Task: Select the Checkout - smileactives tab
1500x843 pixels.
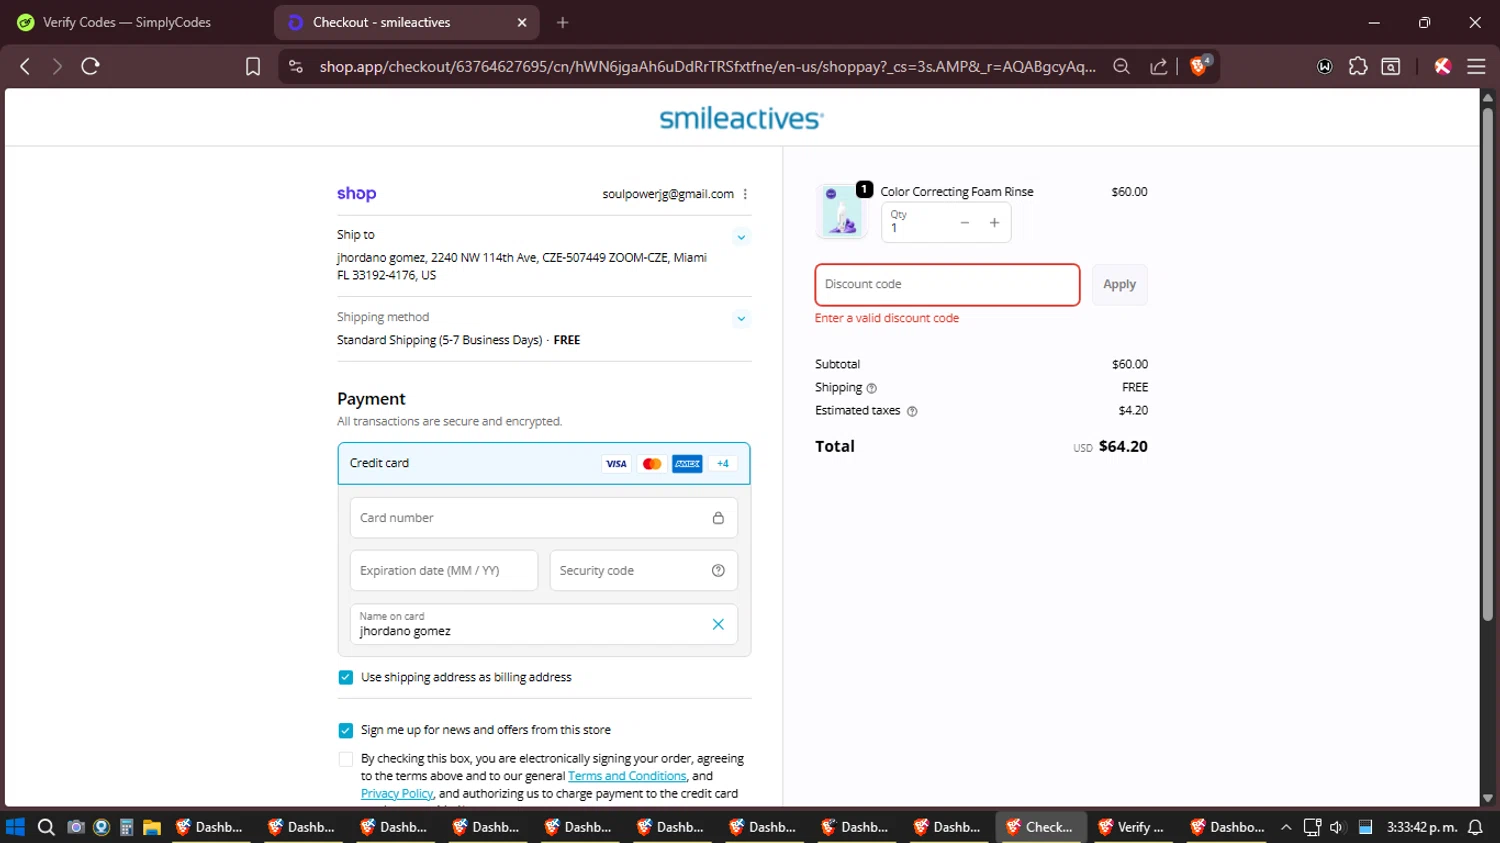Action: click(406, 22)
